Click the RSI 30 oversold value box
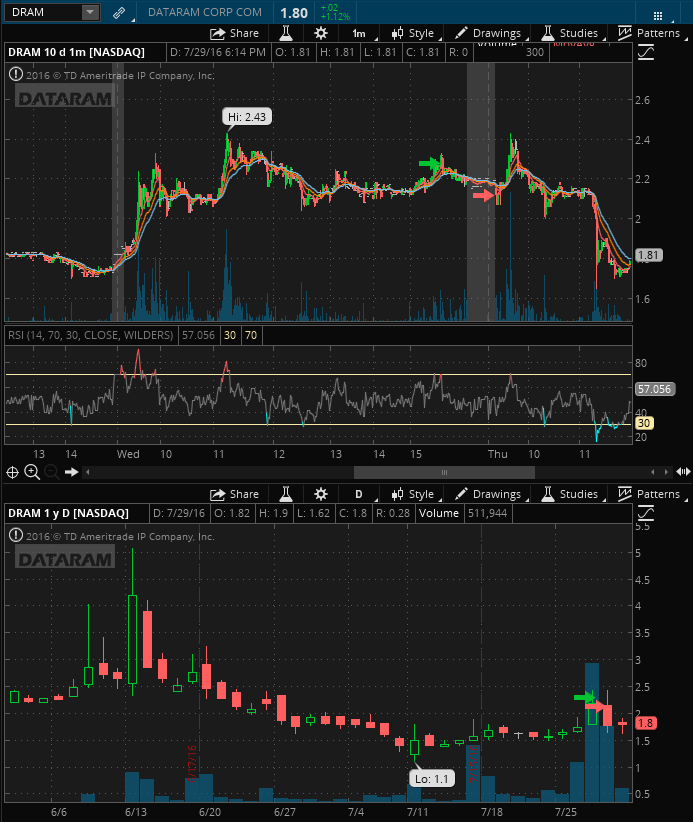 (x=230, y=335)
